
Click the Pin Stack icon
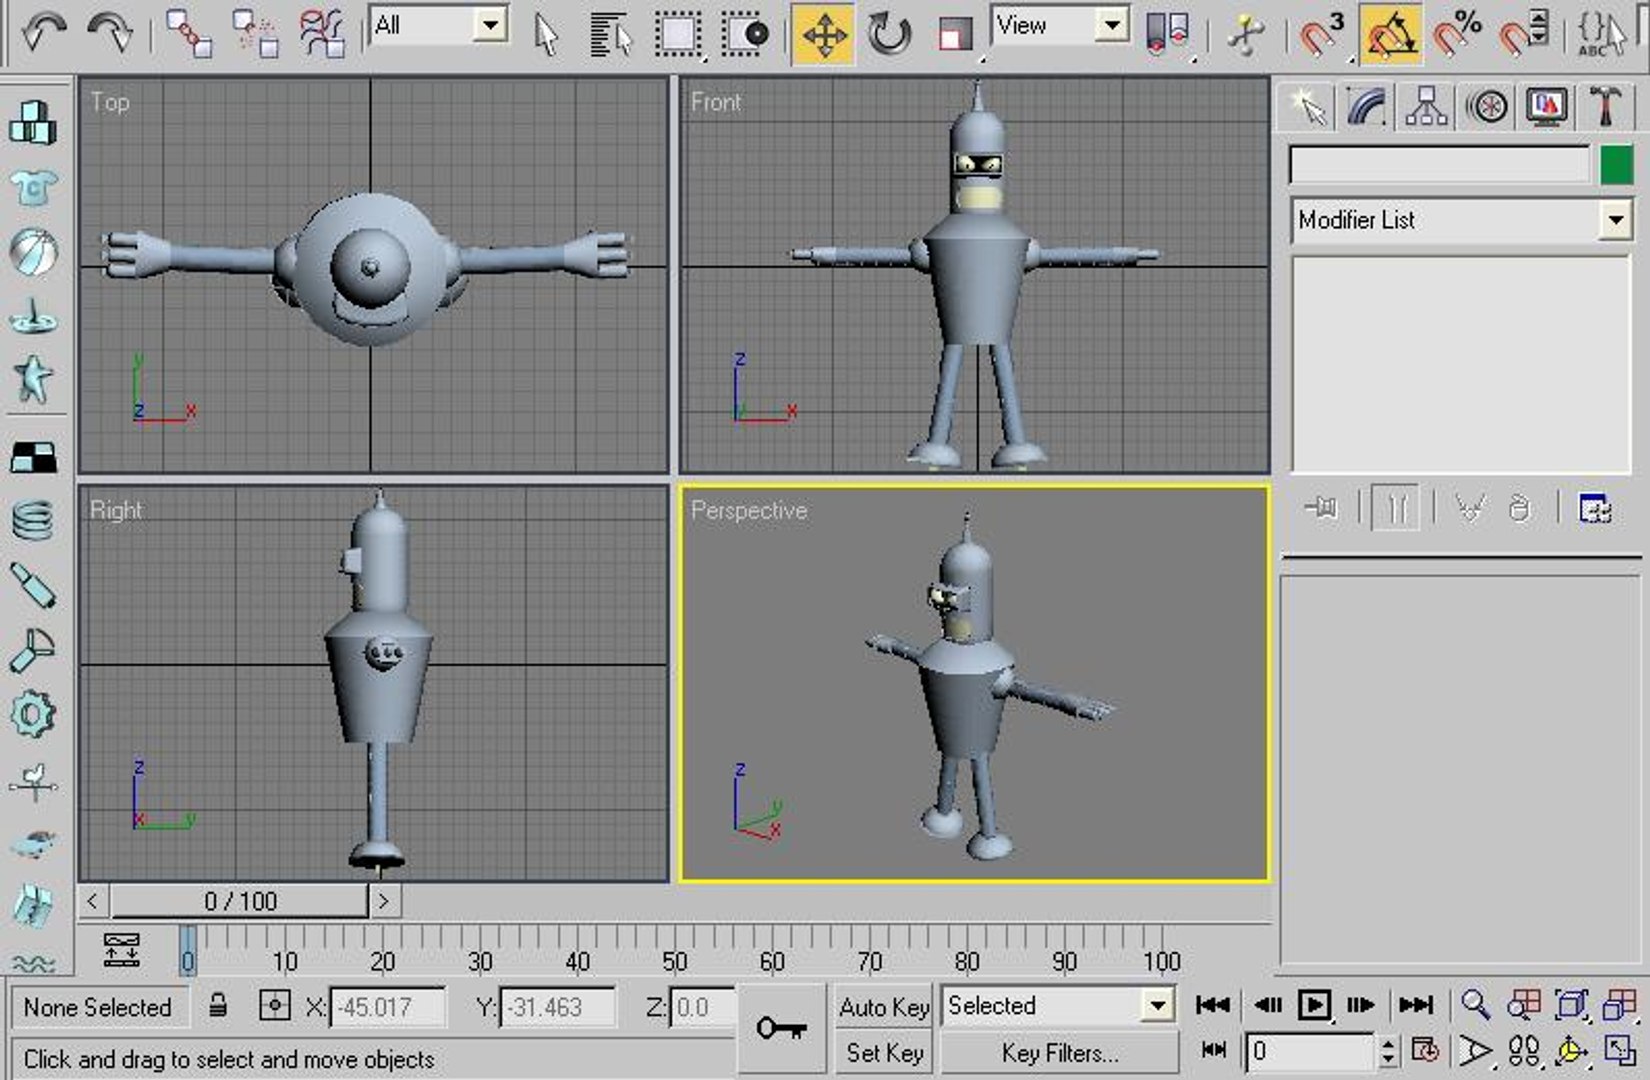click(x=1321, y=509)
